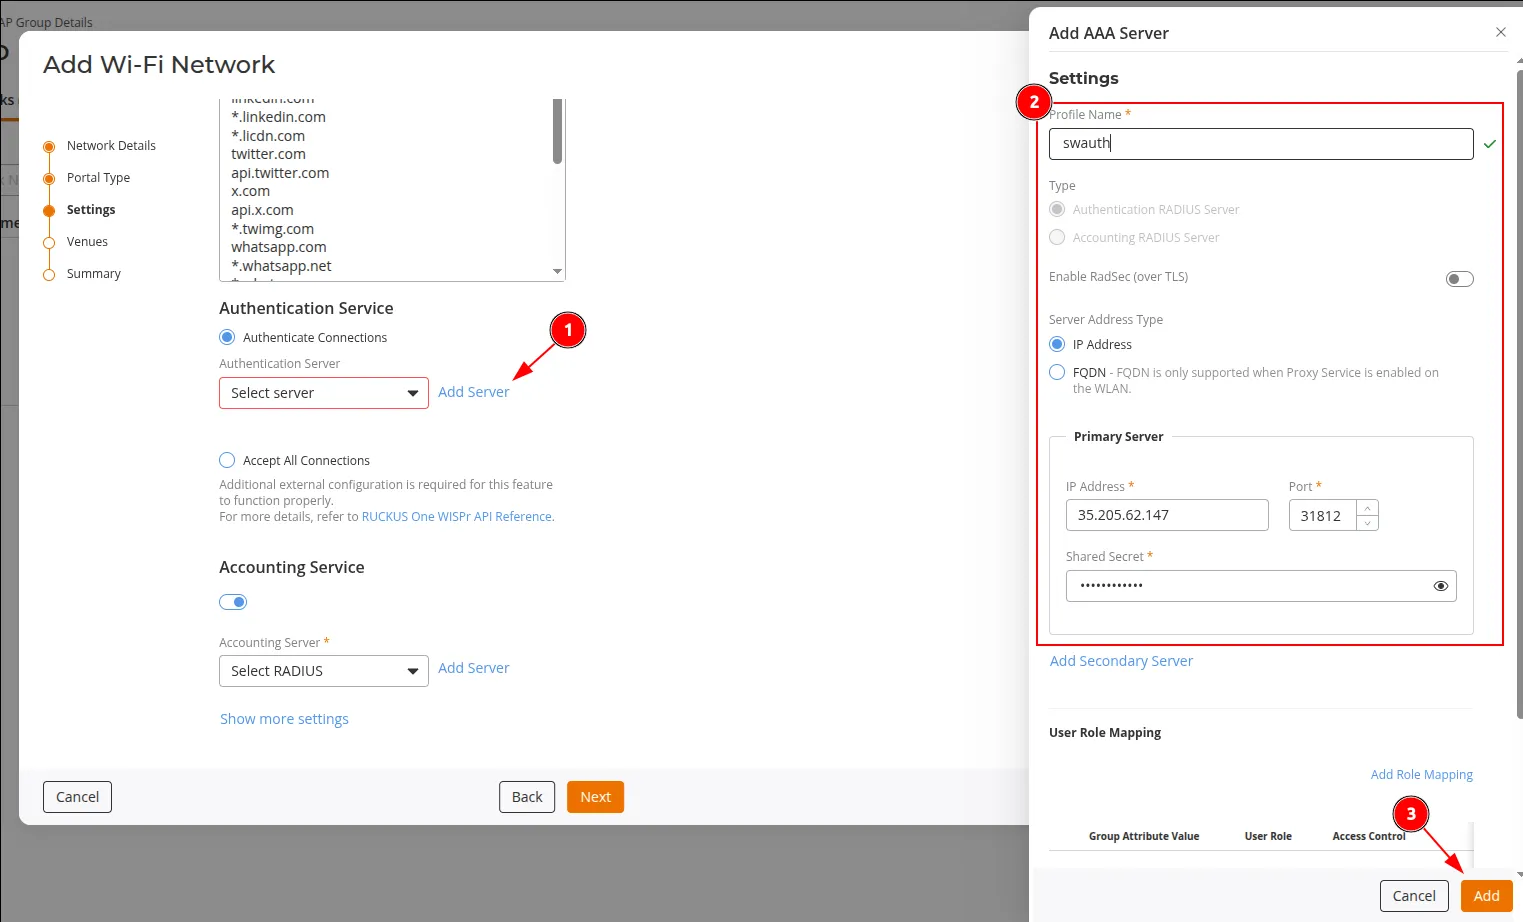Click Add Server link for accounting
Viewport: 1523px width, 922px height.
click(473, 668)
